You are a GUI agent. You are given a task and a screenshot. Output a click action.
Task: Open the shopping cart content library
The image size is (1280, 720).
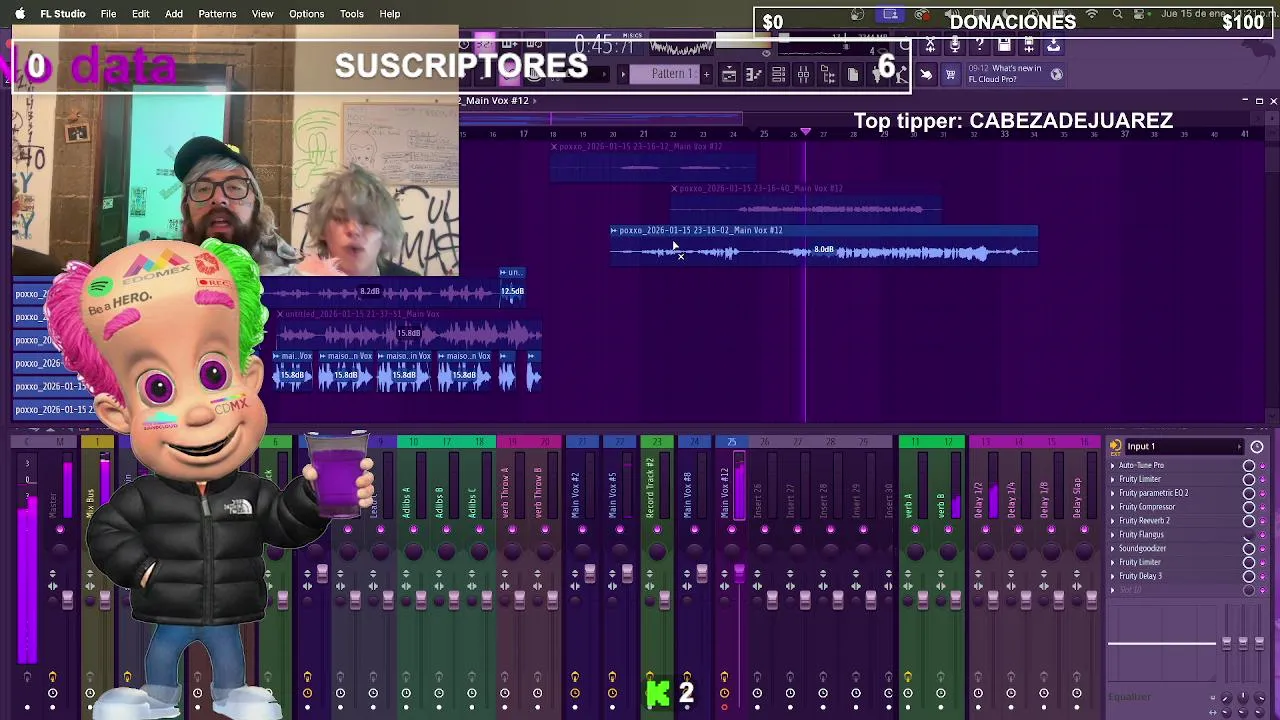950,75
